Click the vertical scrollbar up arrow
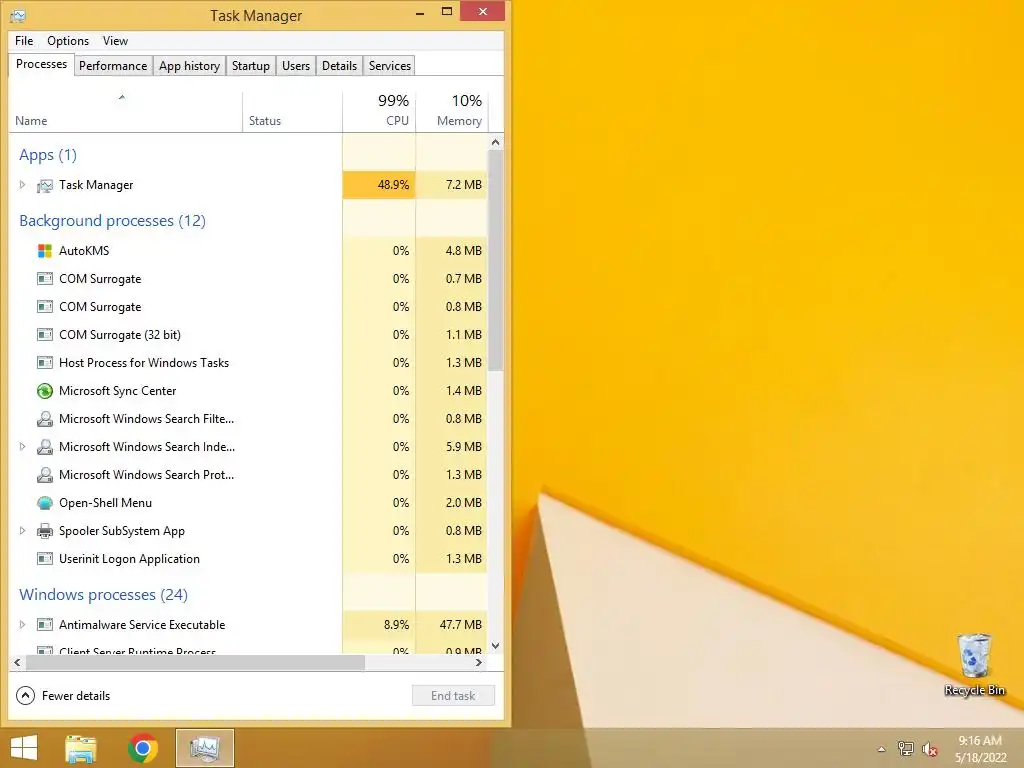The width and height of the screenshot is (1024, 768). 496,142
